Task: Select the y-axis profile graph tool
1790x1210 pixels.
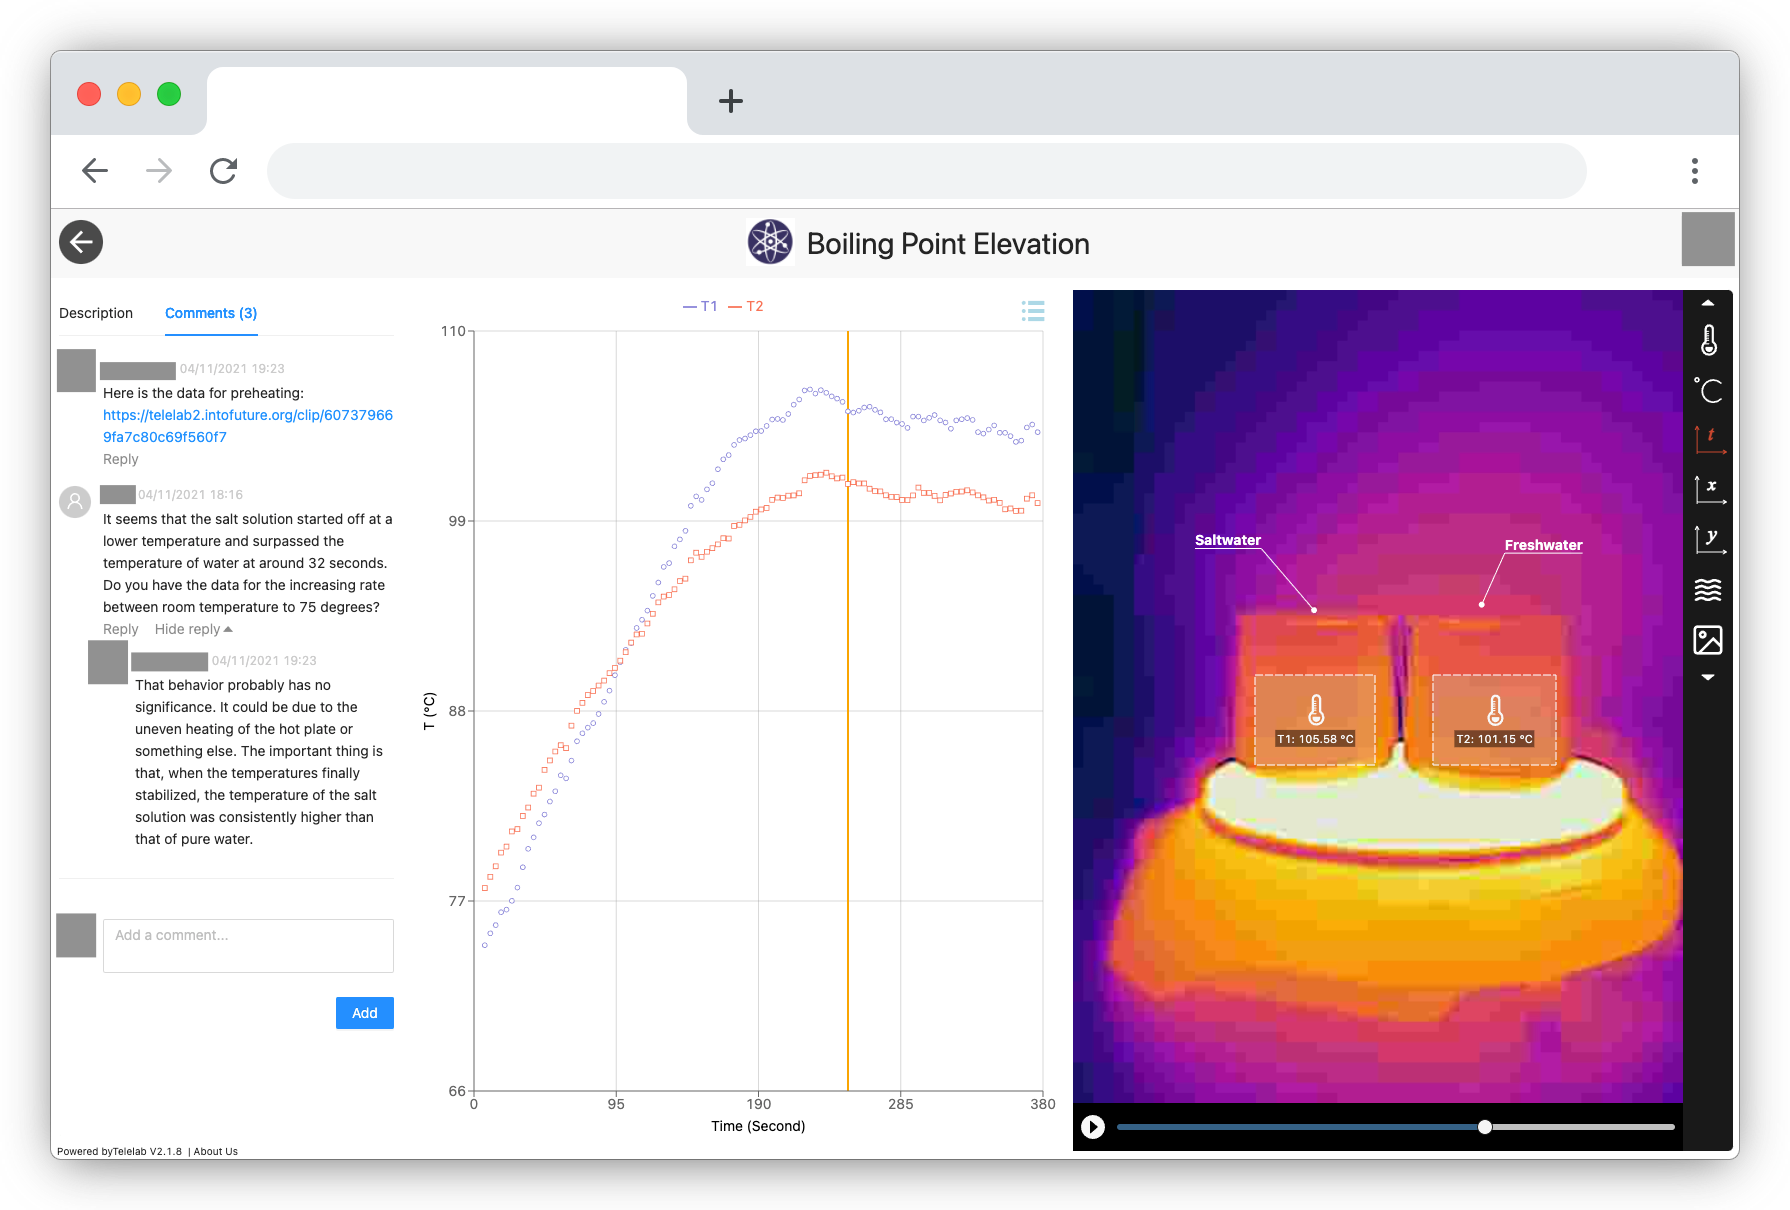Action: [1709, 540]
